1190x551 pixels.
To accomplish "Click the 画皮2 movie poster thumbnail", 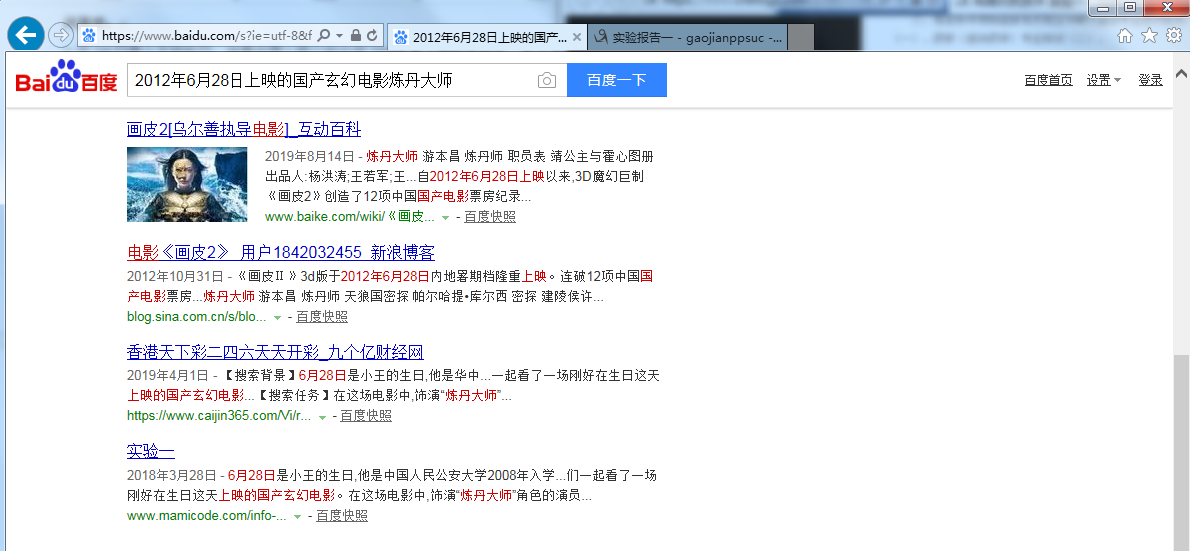I will pyautogui.click(x=187, y=184).
